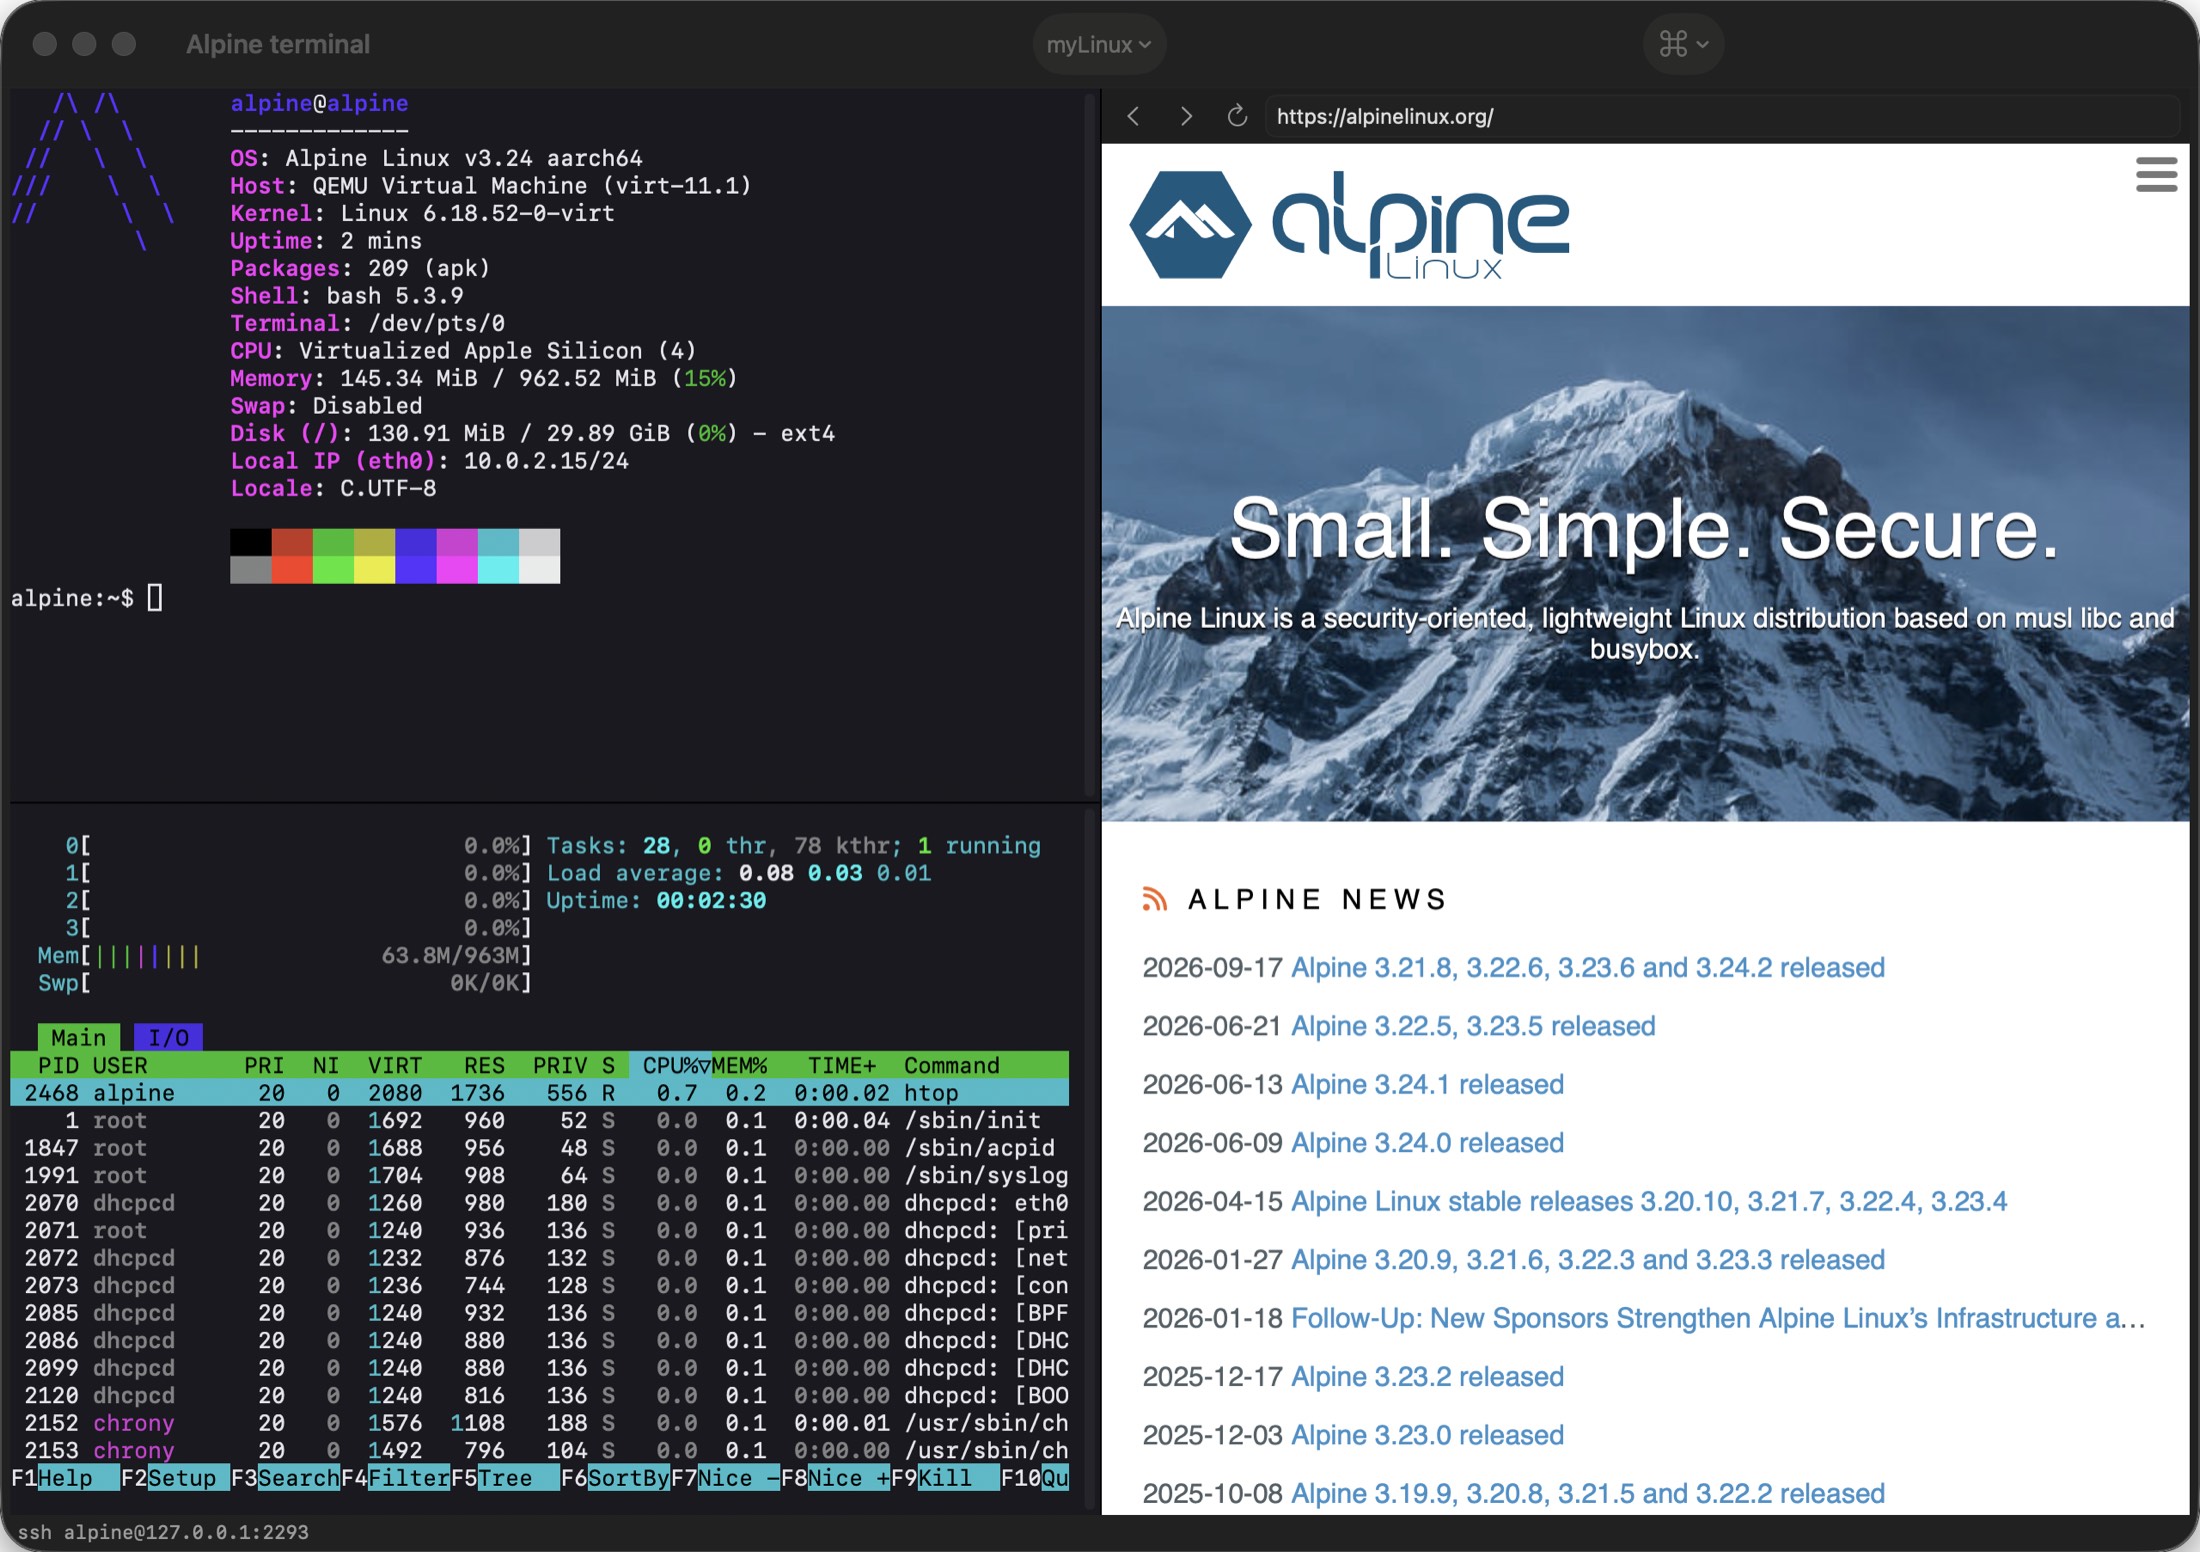Open the hamburger menu on Alpine site
The width and height of the screenshot is (2200, 1552).
(x=2156, y=174)
